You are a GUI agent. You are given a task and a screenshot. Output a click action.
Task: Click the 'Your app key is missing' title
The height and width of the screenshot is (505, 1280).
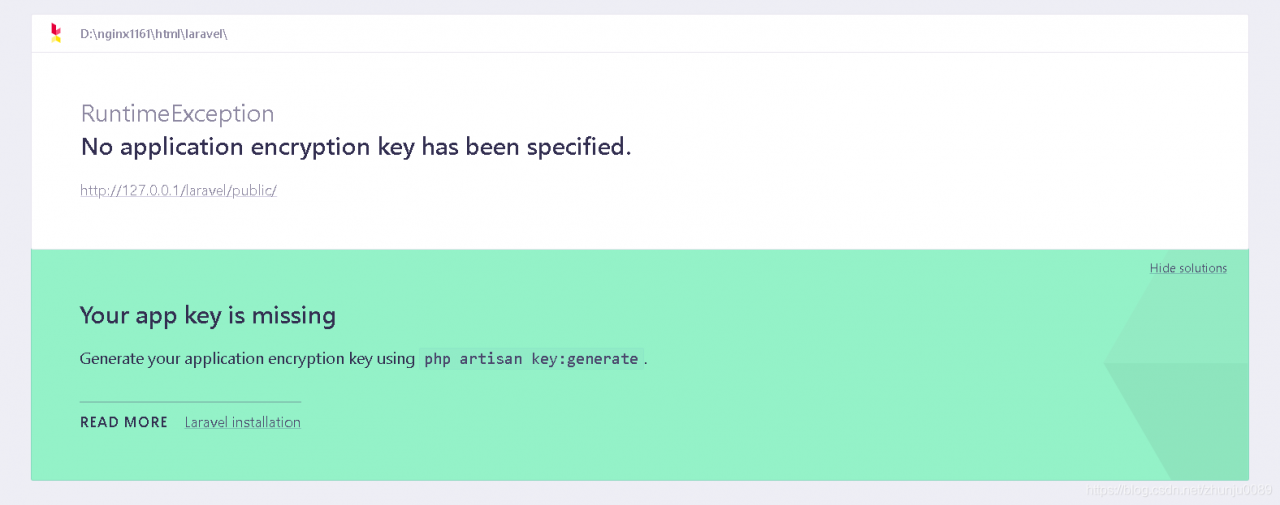point(207,316)
